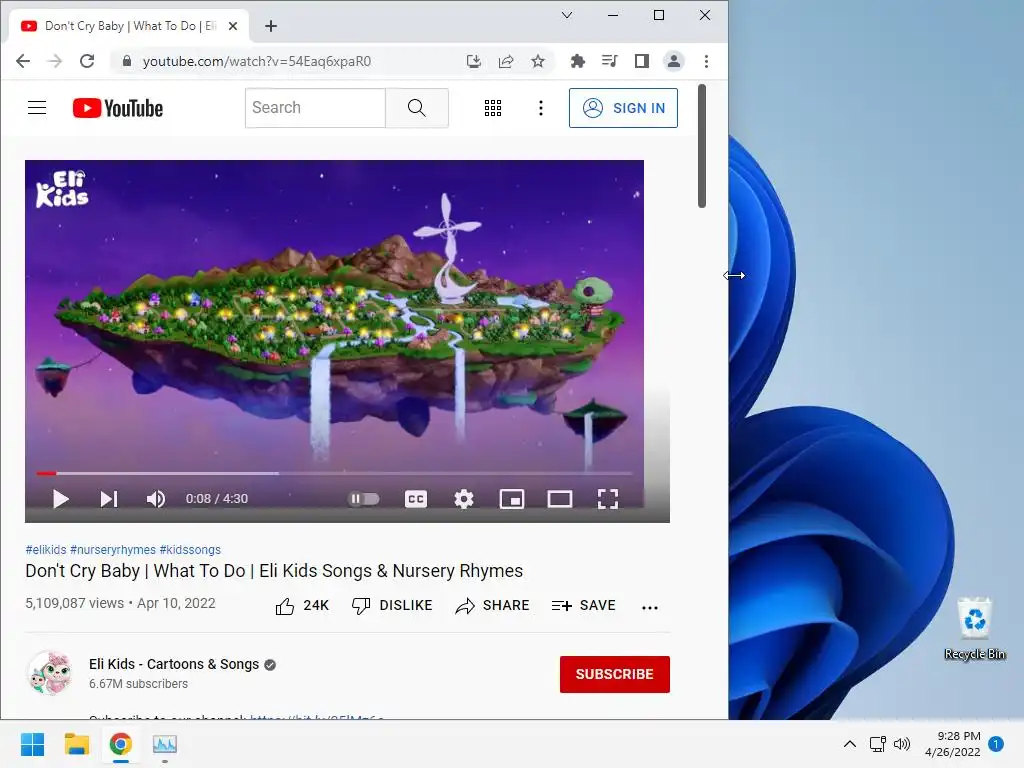Enter full screen mode

tap(608, 499)
